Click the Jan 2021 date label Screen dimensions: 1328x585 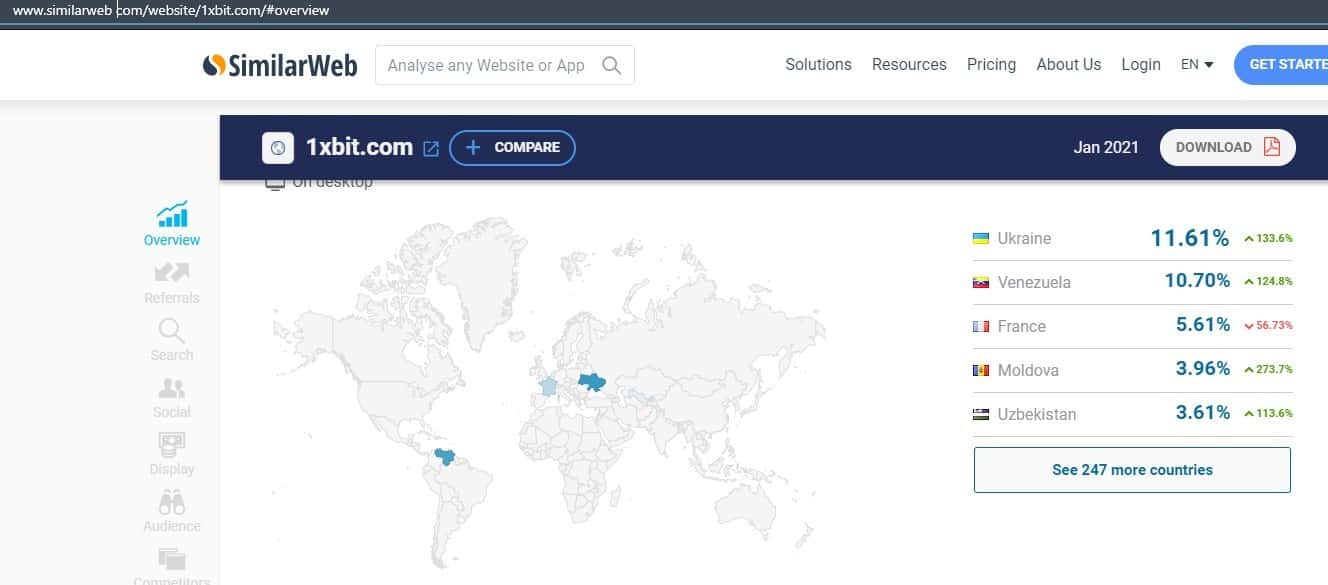pyautogui.click(x=1106, y=147)
